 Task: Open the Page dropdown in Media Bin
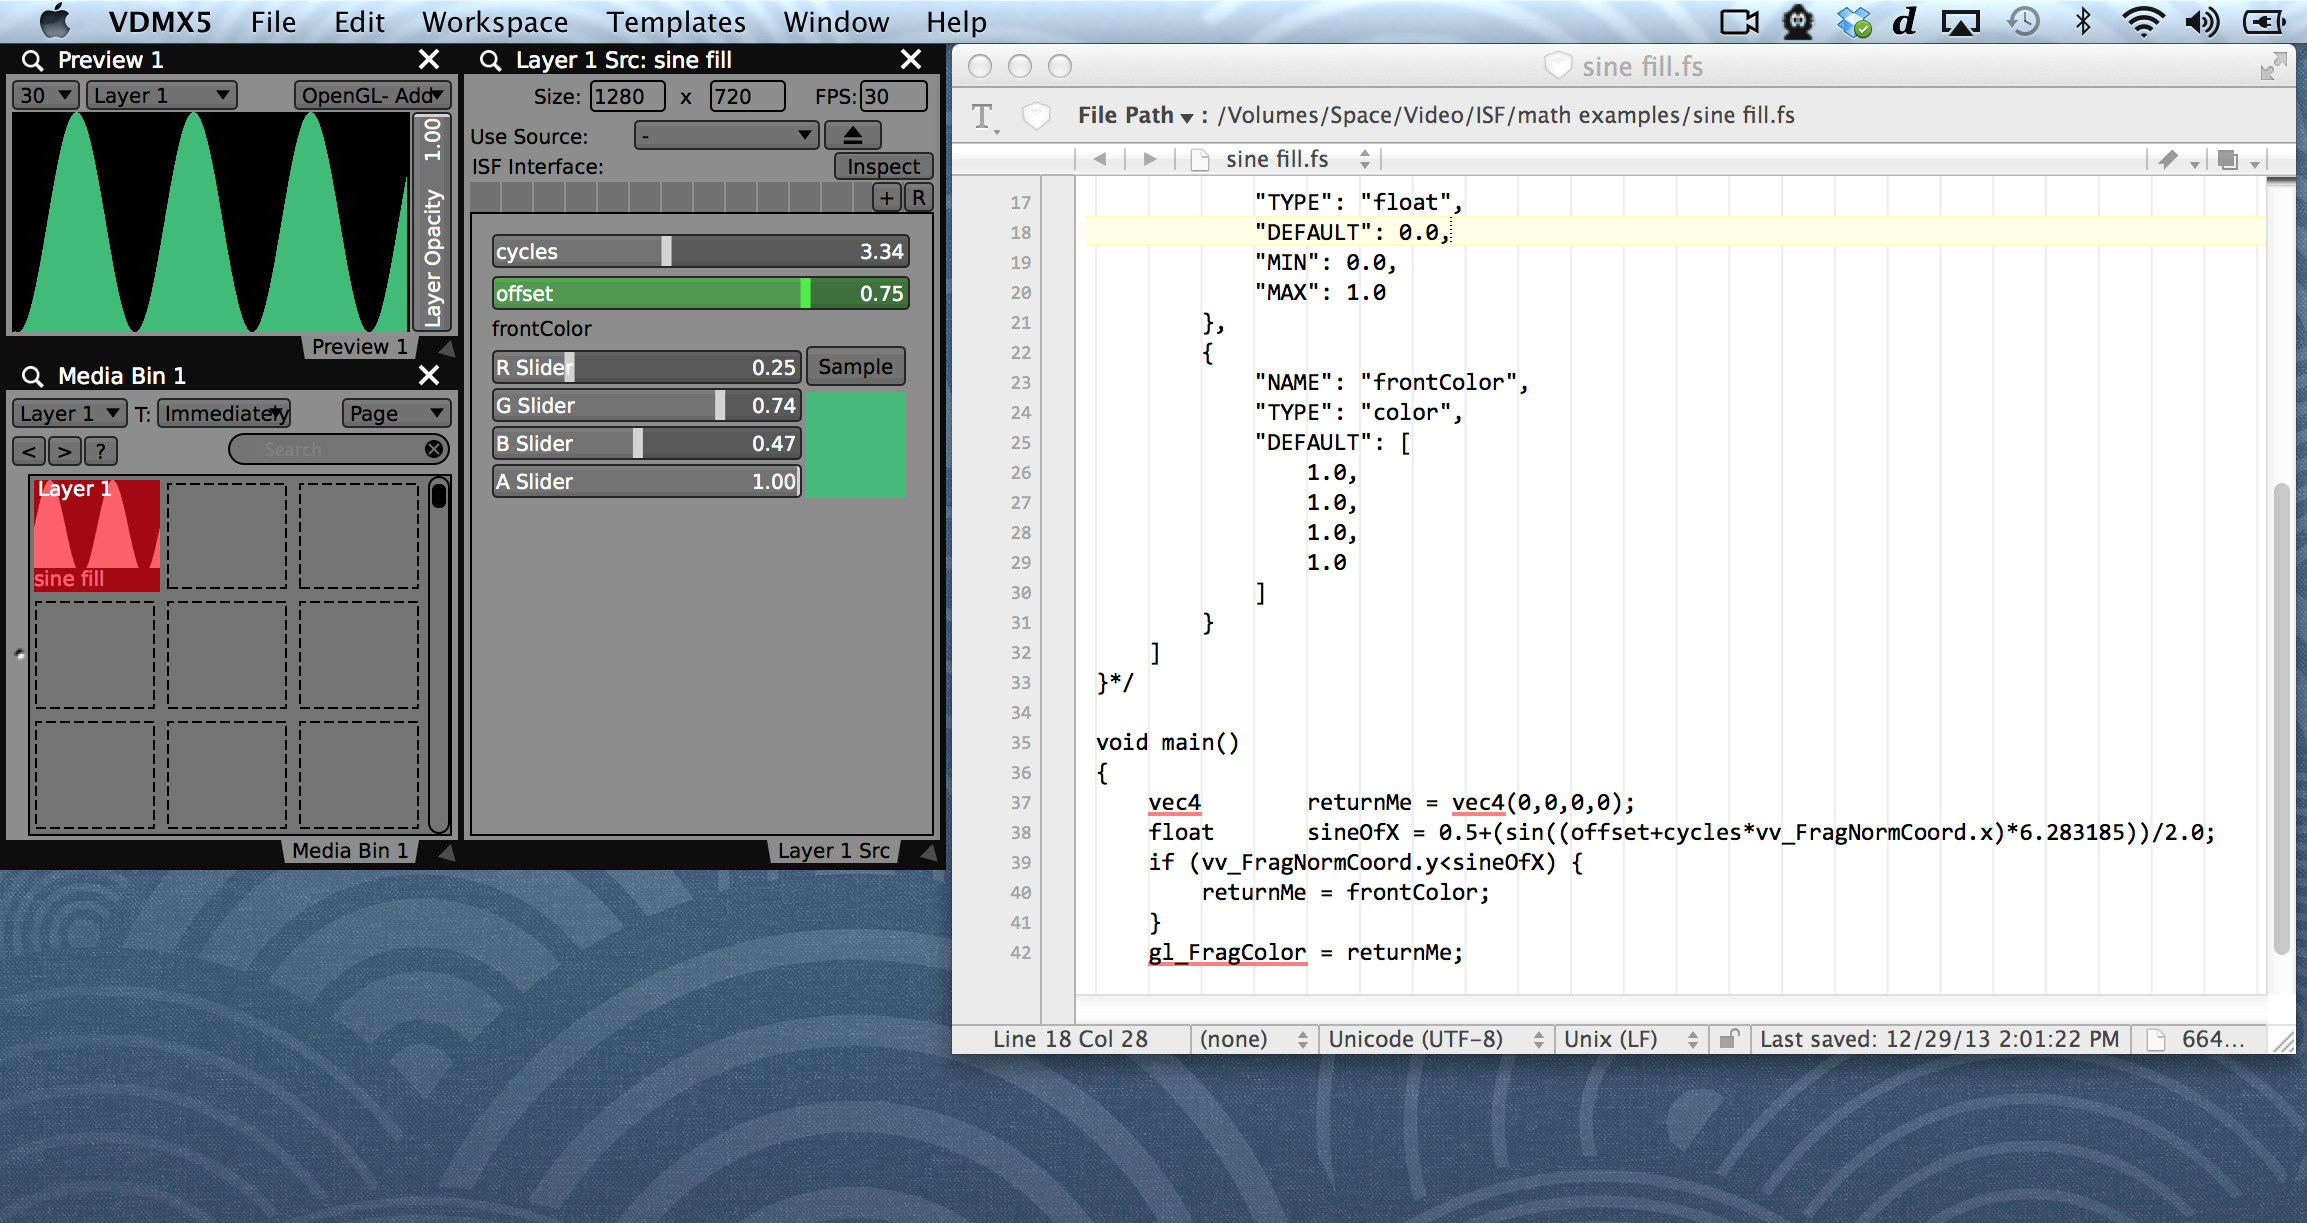[396, 413]
